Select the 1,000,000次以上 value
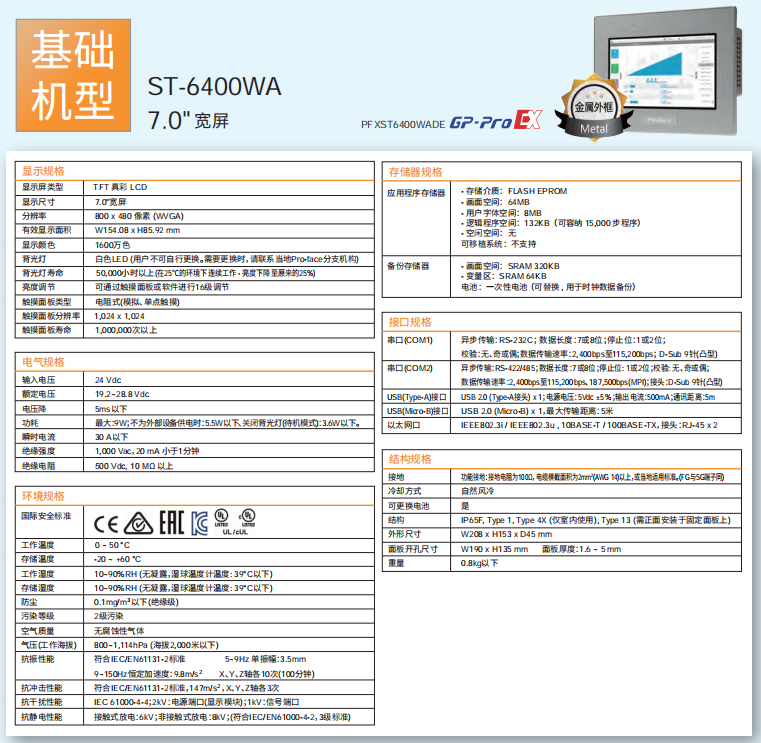761x743 pixels. point(126,330)
